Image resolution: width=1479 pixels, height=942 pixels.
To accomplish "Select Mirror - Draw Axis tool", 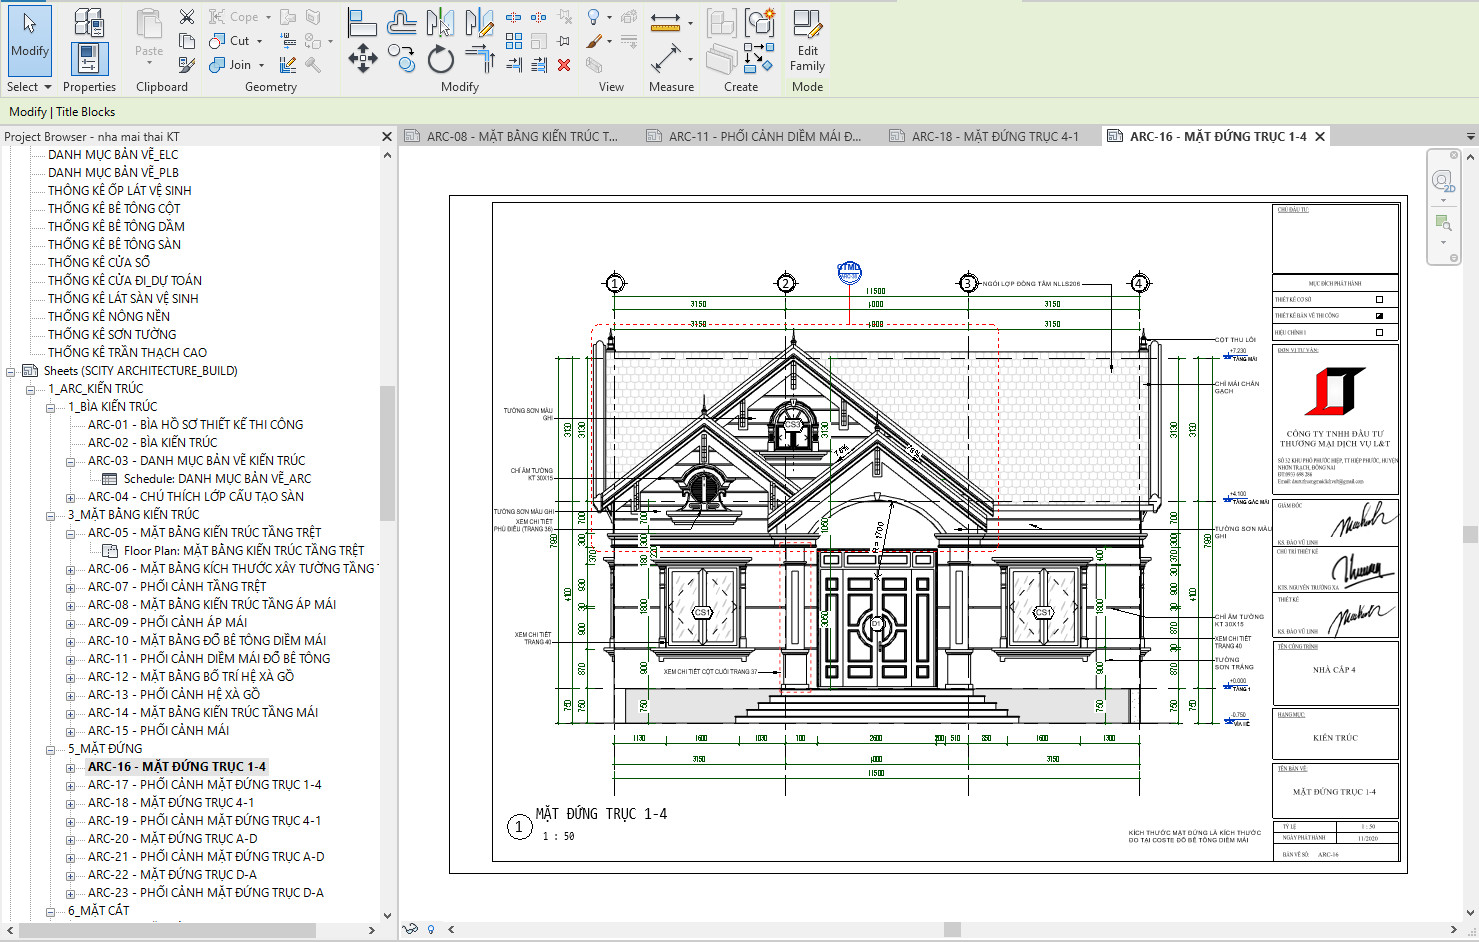I will [479, 22].
